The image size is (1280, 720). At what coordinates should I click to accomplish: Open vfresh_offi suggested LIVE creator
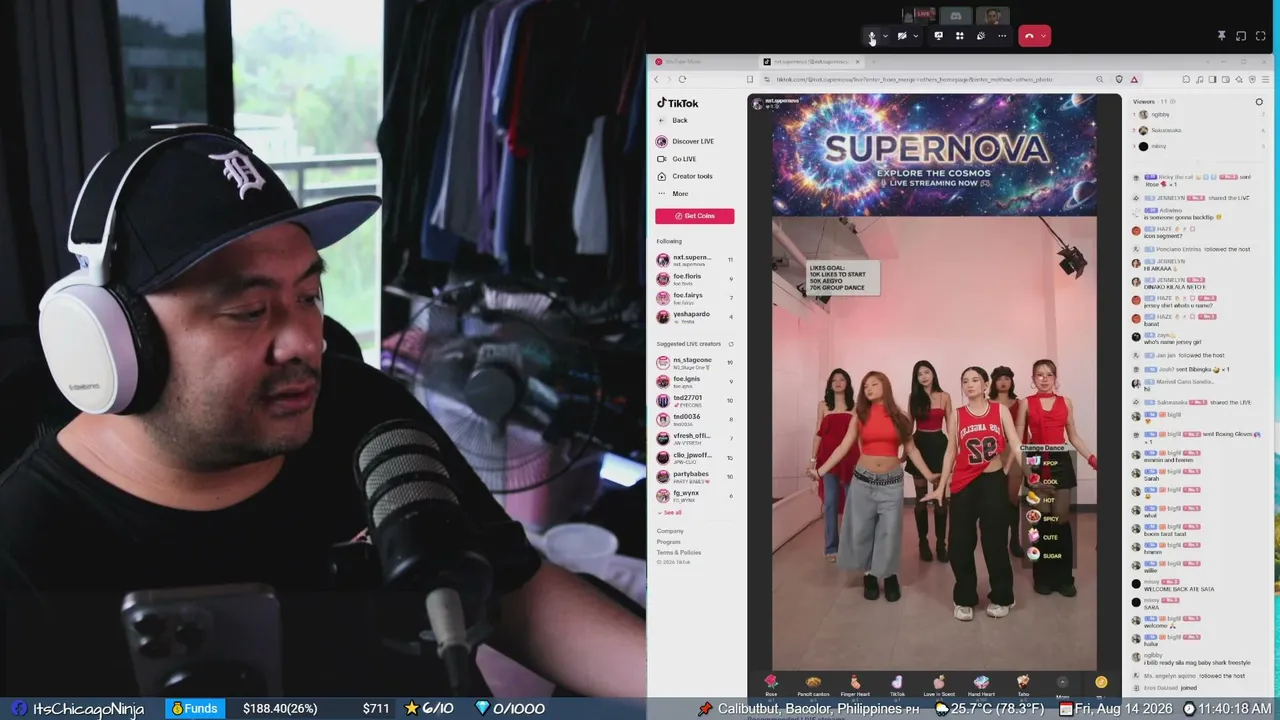[695, 438]
